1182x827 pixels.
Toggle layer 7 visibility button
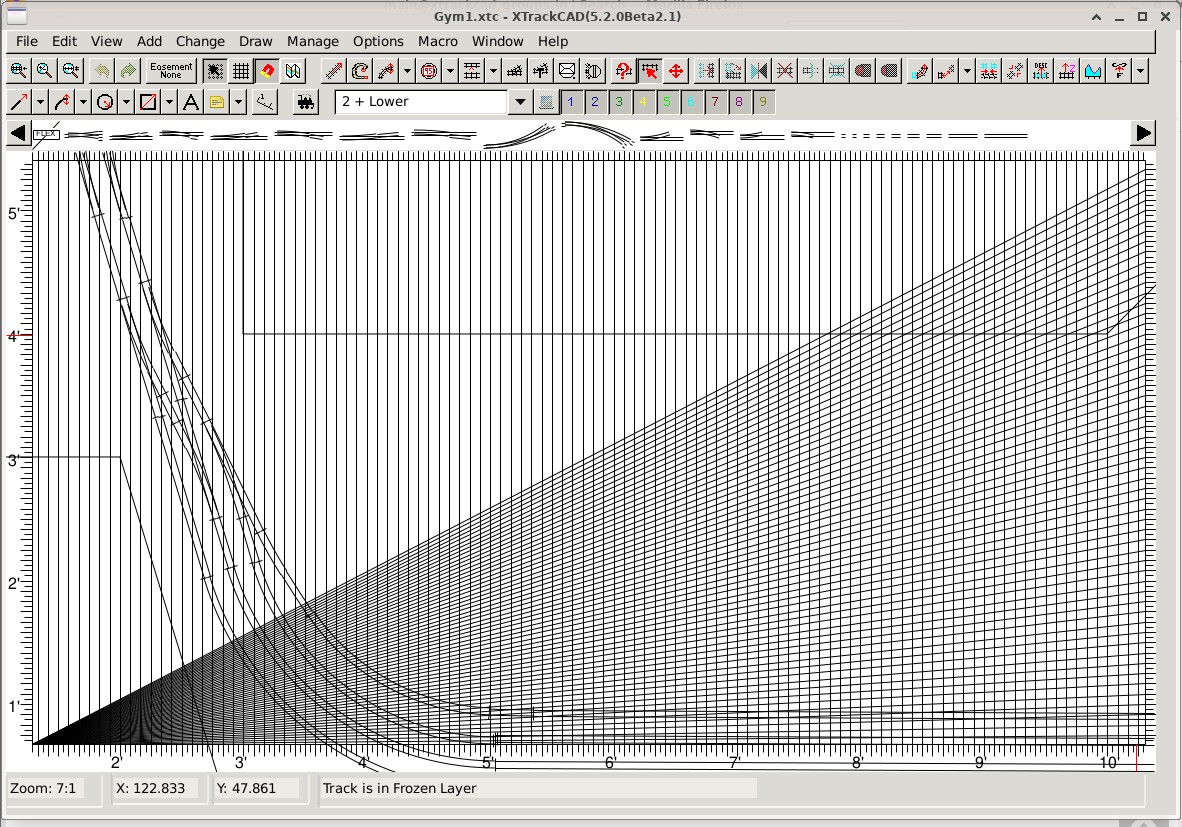[715, 102]
